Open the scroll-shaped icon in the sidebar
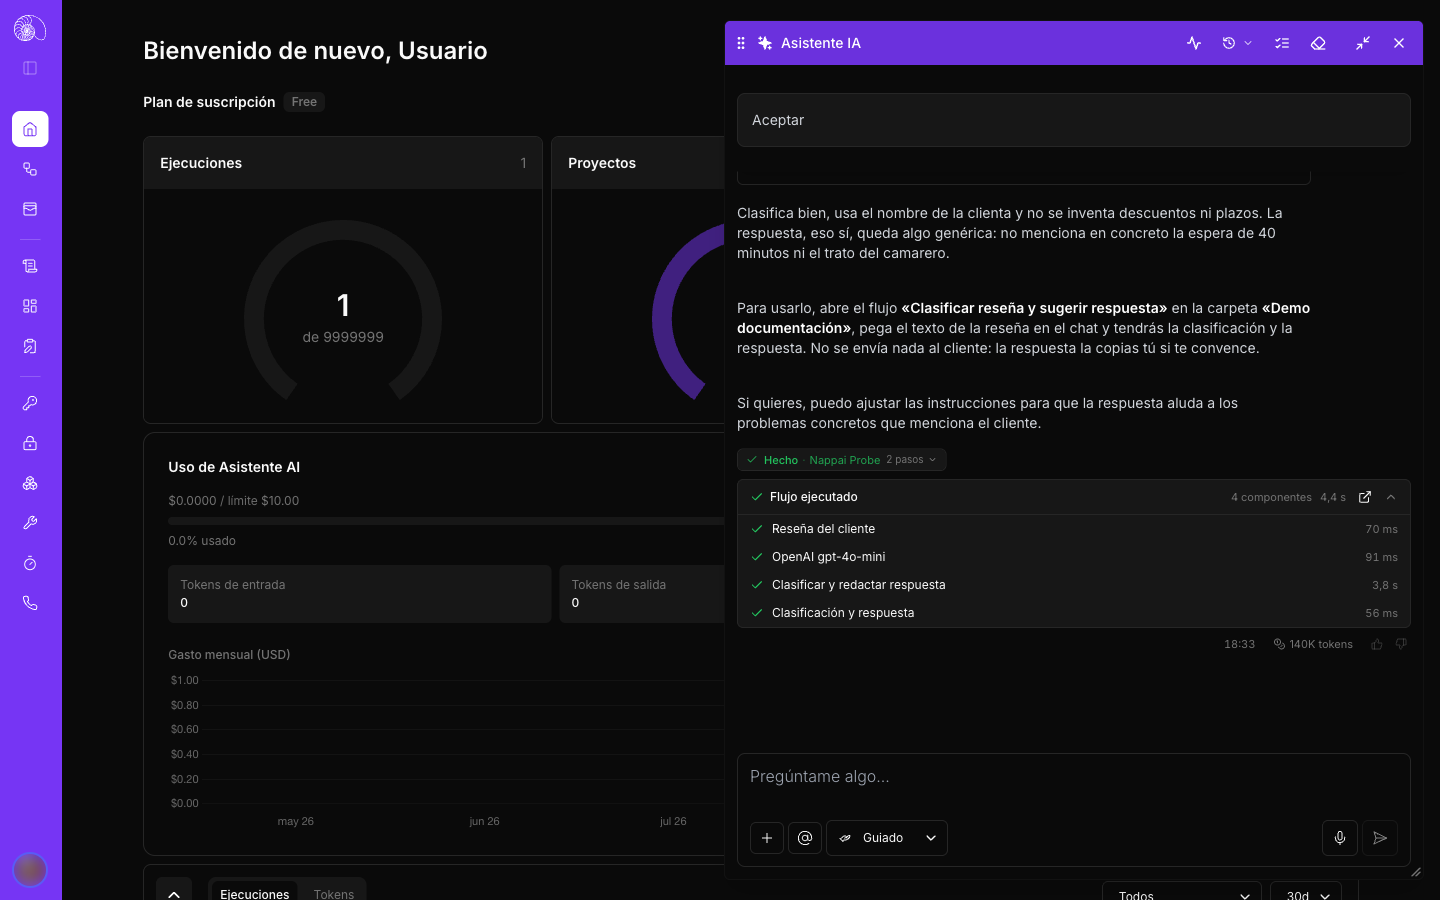Image resolution: width=1440 pixels, height=900 pixels. tap(30, 266)
